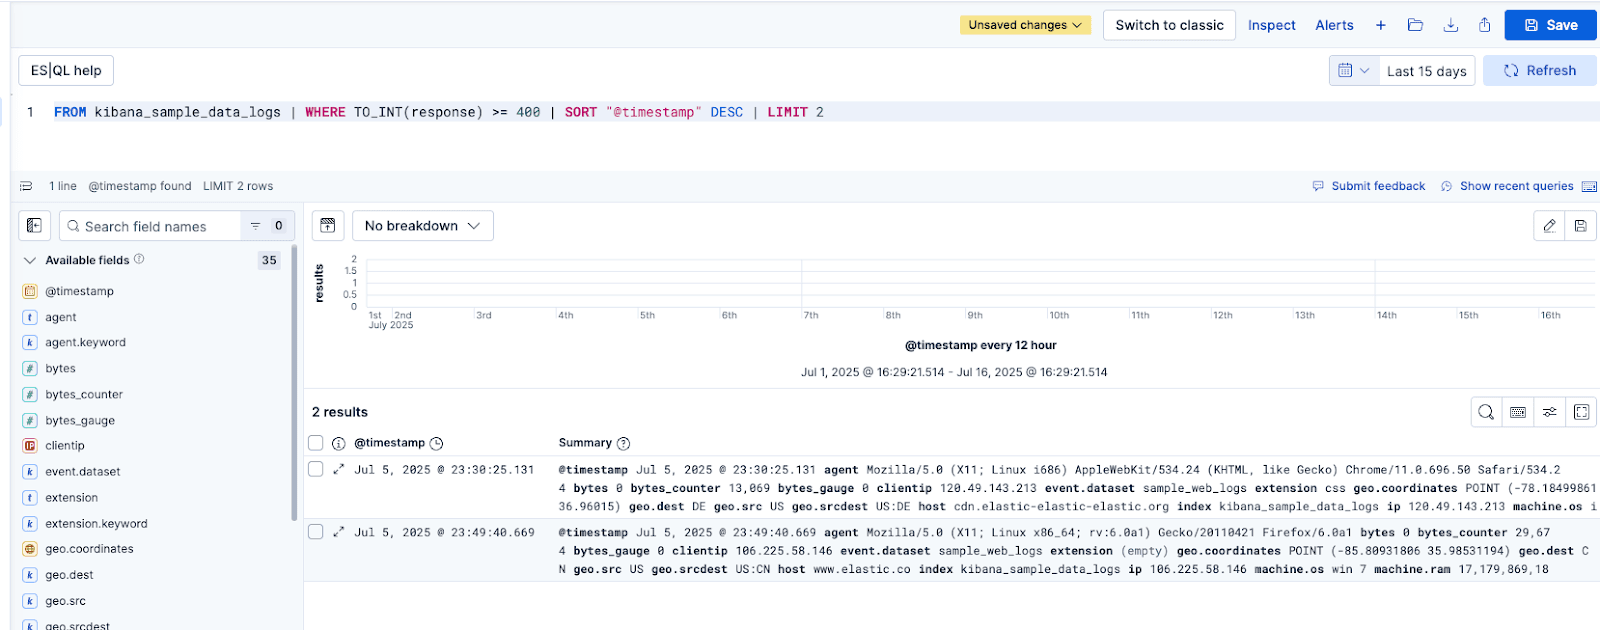Select the first result row checkbox
Screen dimensions: 1600x630
(x=316, y=469)
